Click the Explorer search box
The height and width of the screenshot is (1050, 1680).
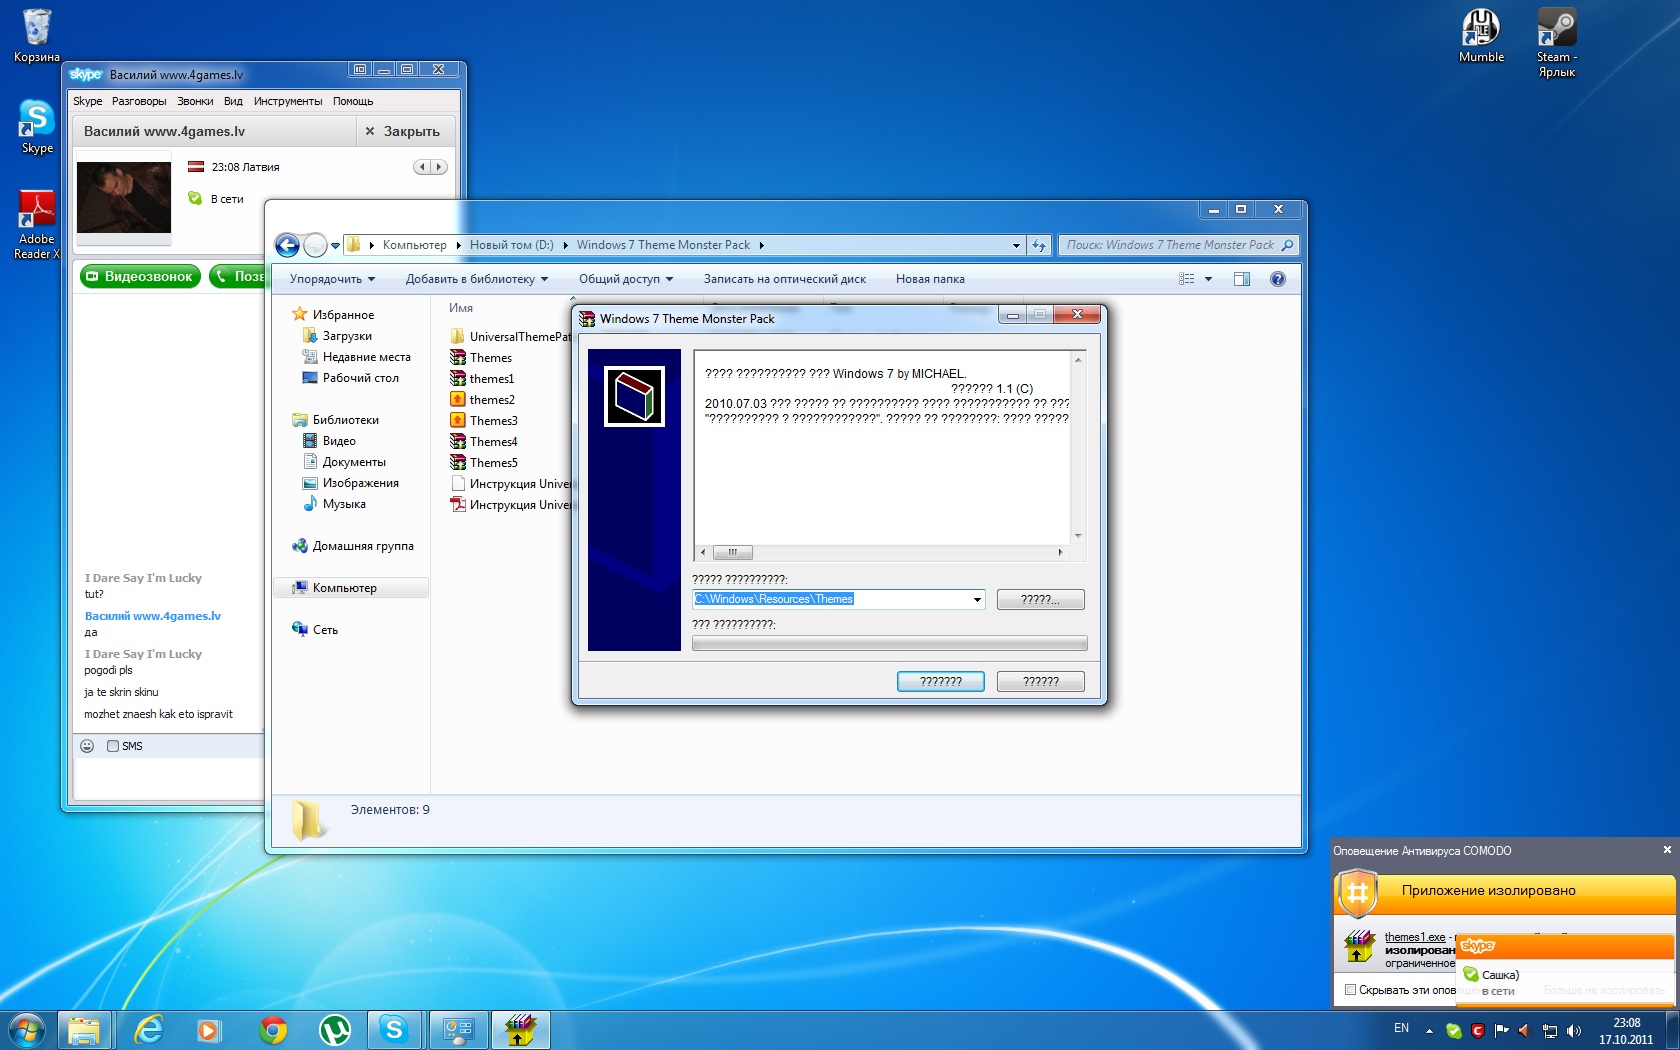(x=1178, y=245)
